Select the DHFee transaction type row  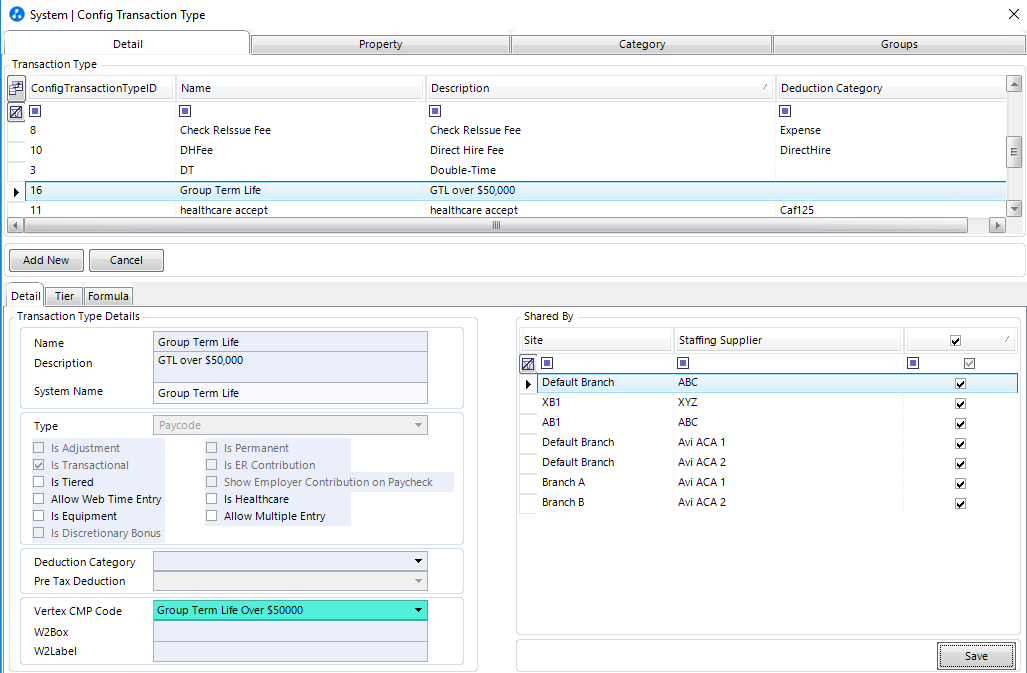(507, 150)
